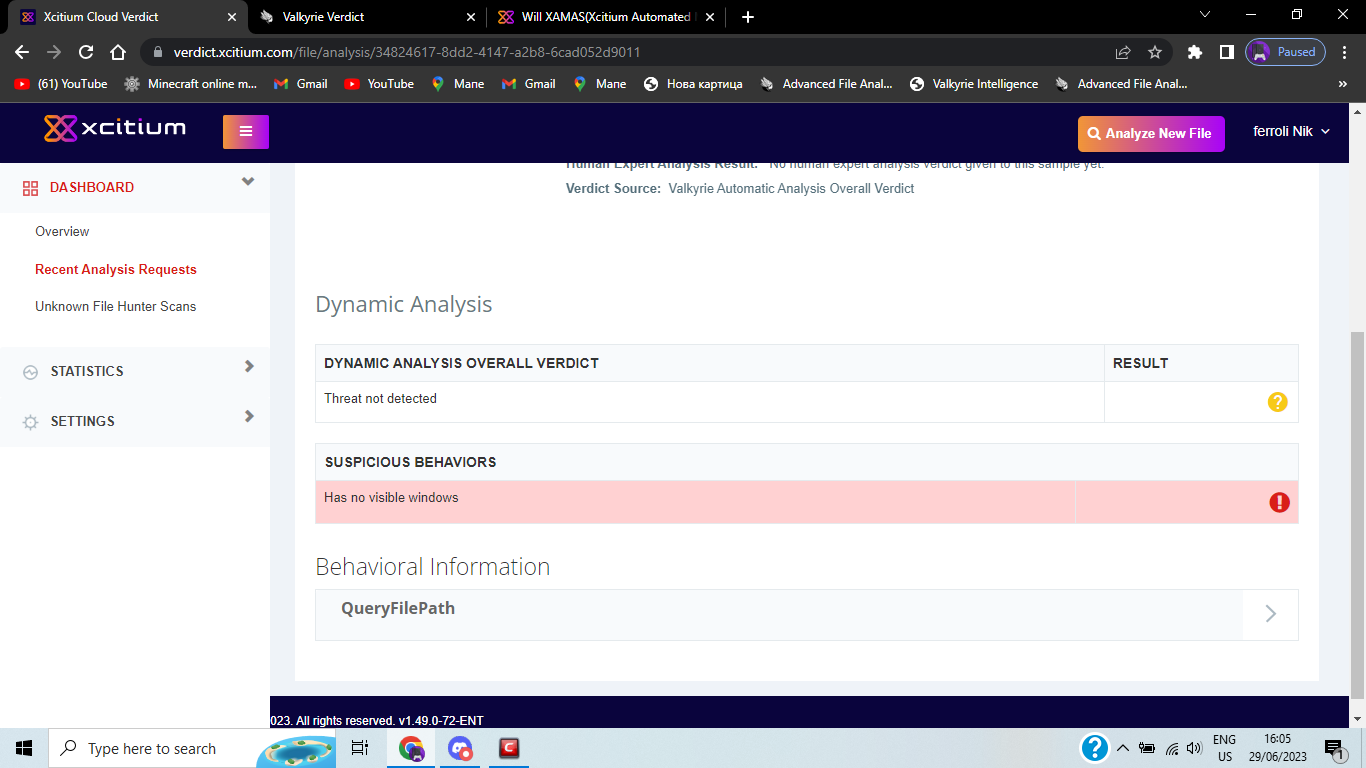The width and height of the screenshot is (1366, 768).
Task: Open the Chrome taskbar icon
Action: (x=411, y=748)
